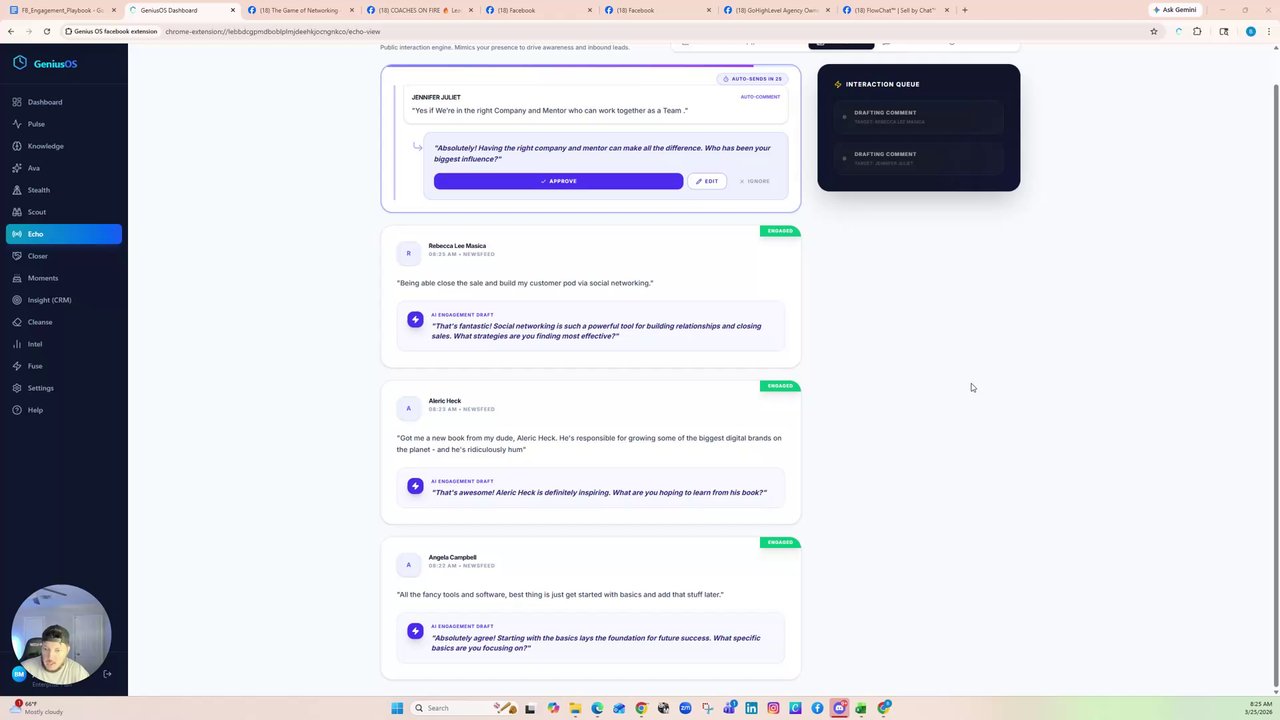1280x720 pixels.
Task: Select first Drafting Comment queue item
Action: pyautogui.click(x=918, y=117)
